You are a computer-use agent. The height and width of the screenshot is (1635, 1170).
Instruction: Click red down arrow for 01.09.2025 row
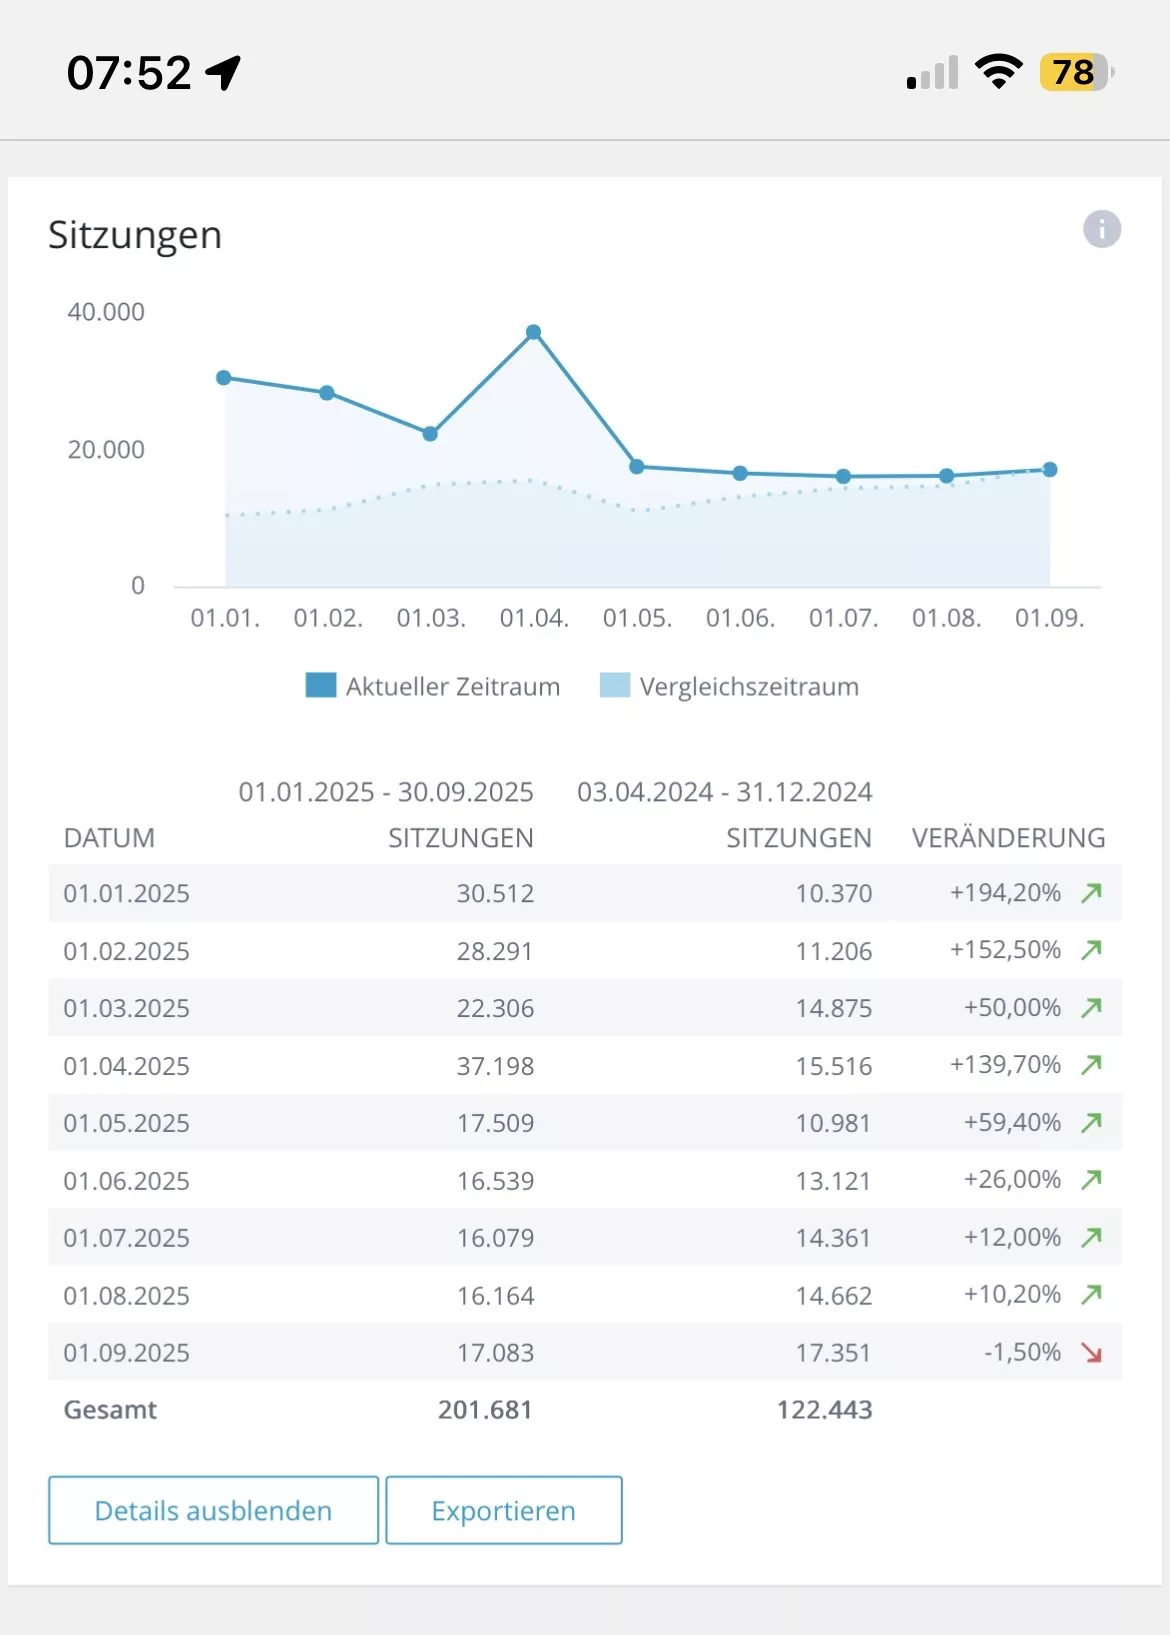[1091, 1353]
